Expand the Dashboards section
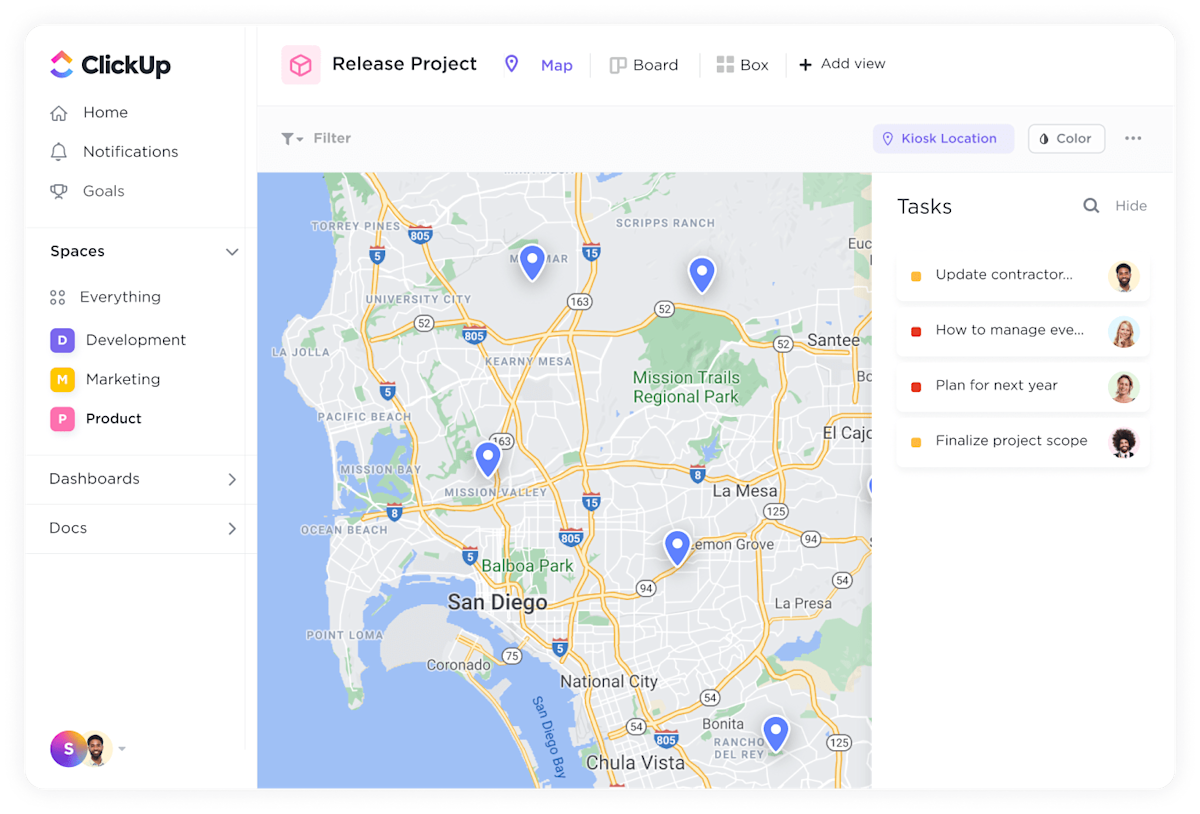This screenshot has width=1200, height=814. point(232,479)
